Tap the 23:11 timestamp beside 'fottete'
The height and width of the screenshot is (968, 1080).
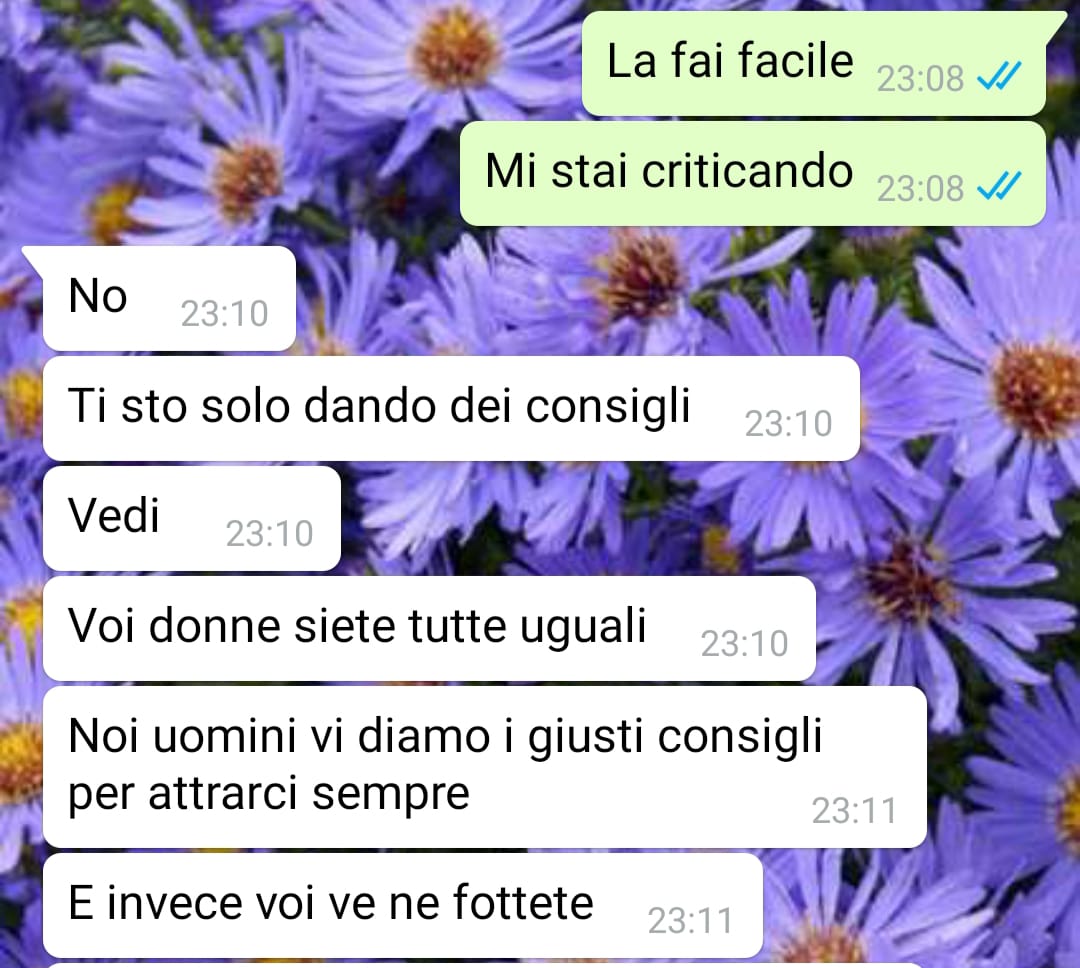pos(691,920)
